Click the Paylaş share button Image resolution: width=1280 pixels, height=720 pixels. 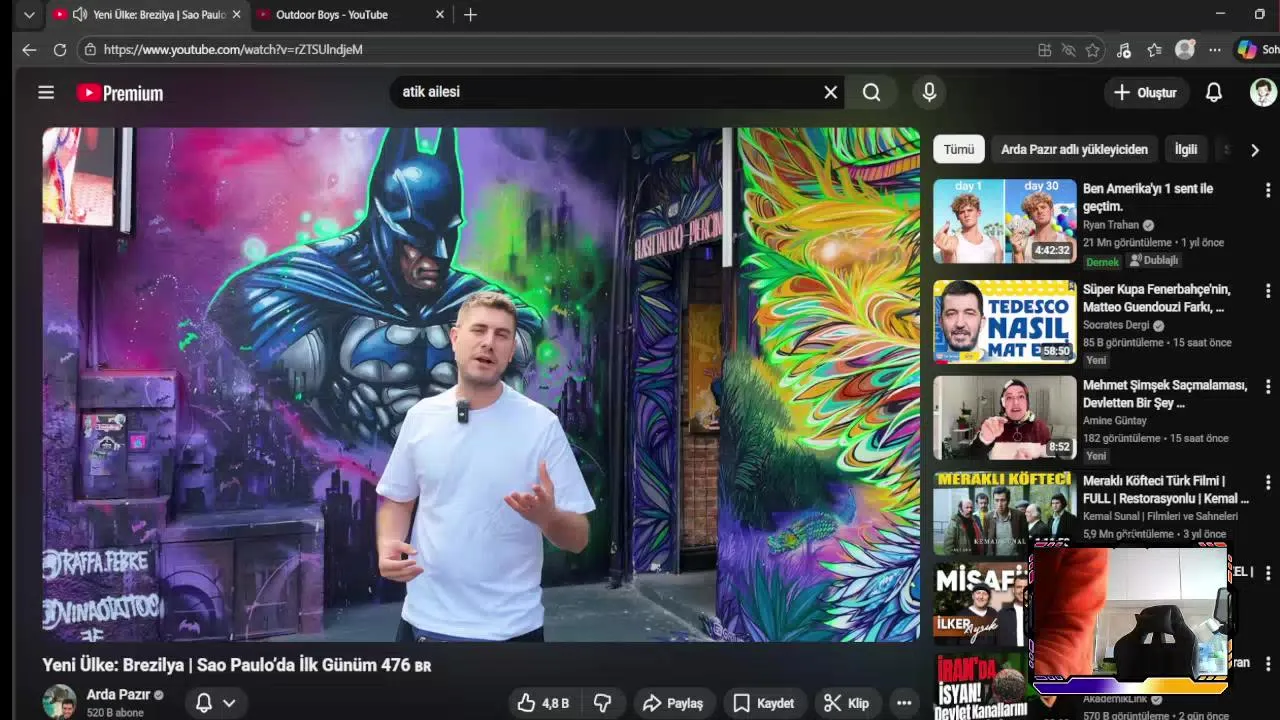[673, 703]
